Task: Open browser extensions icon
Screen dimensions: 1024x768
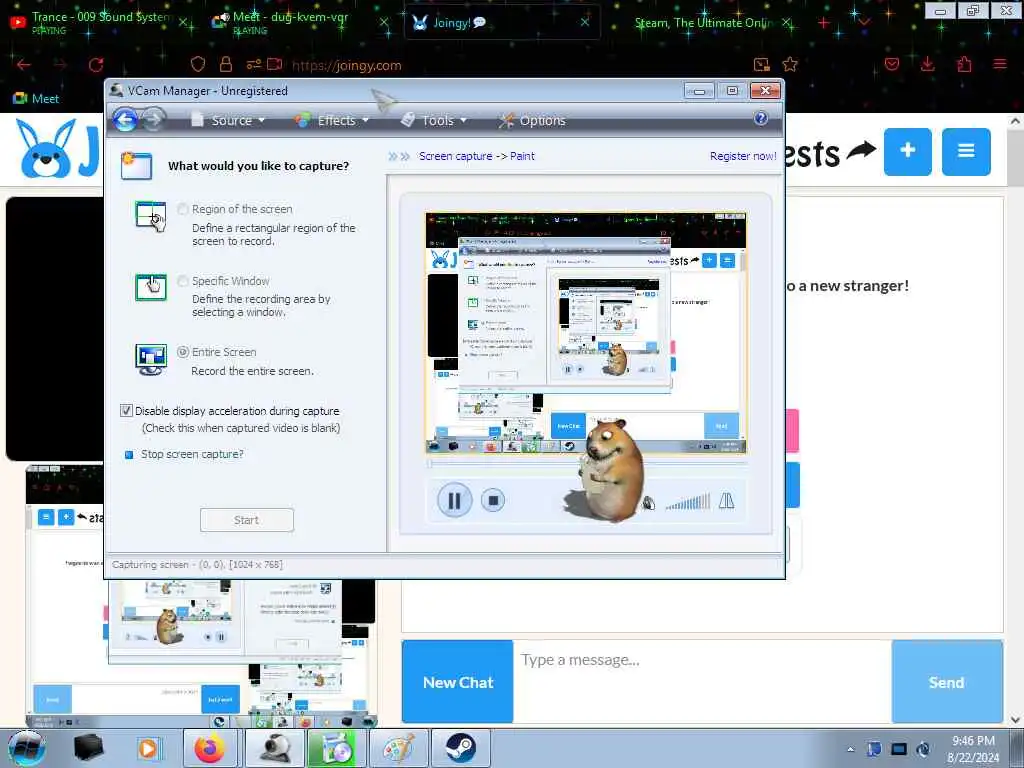Action: click(964, 64)
